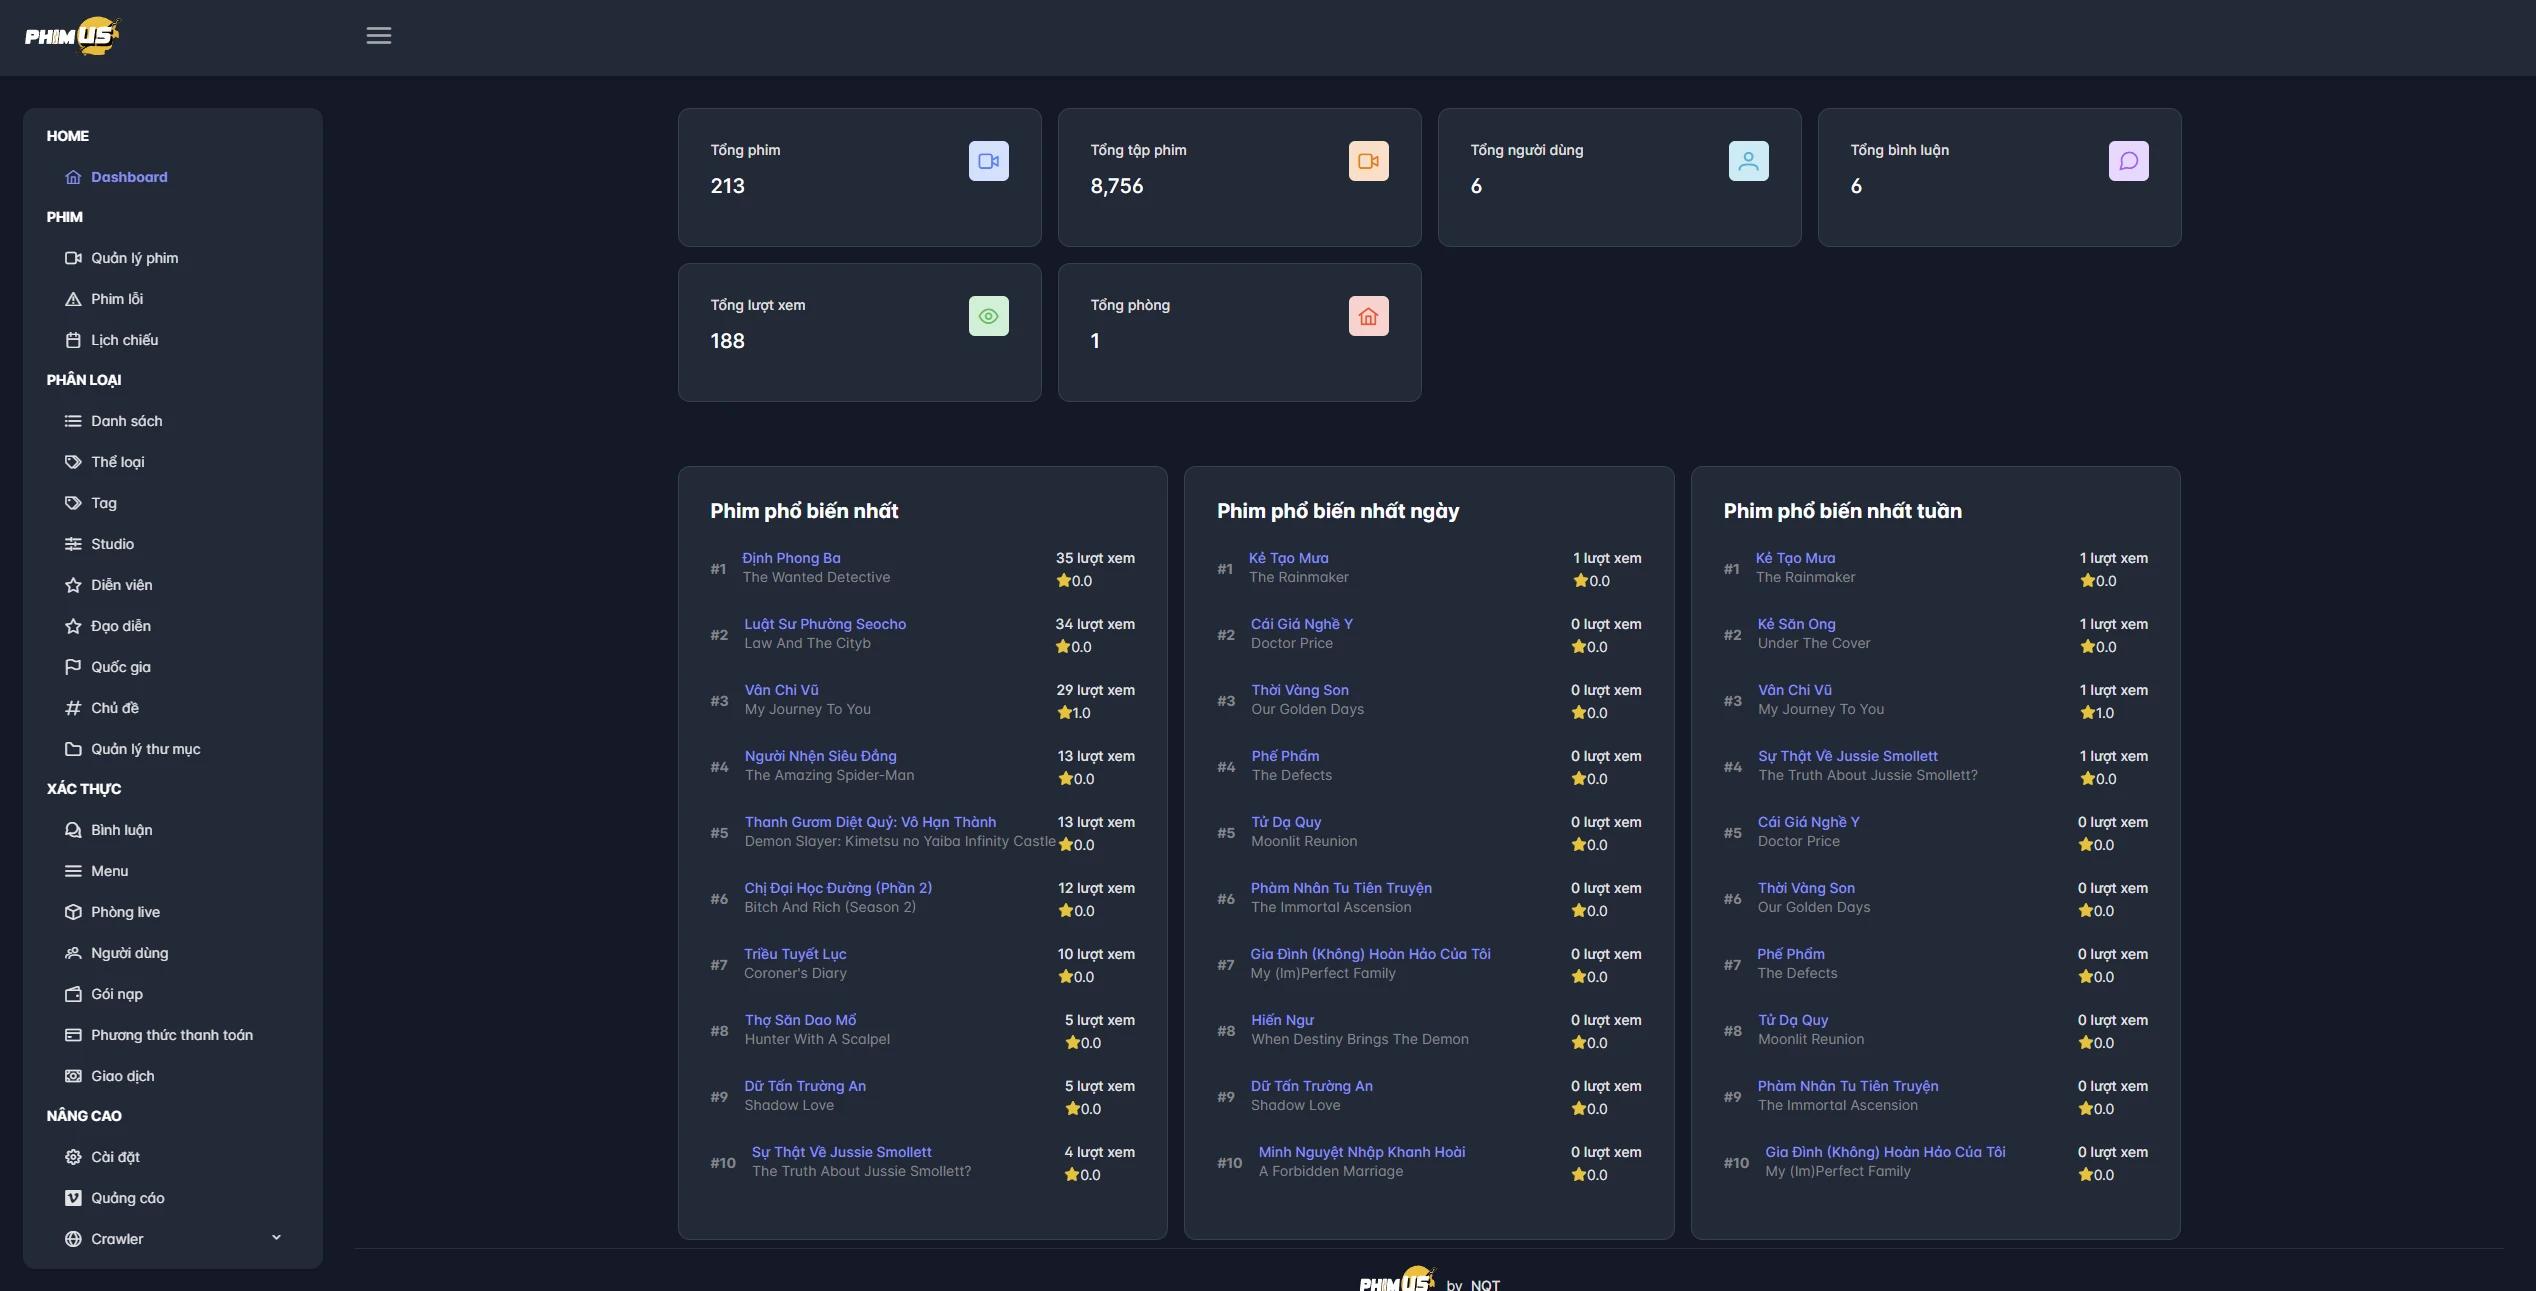Viewport: 2536px width, 1291px height.
Task: Click the house icon on Tổng phòng card
Action: [1368, 316]
